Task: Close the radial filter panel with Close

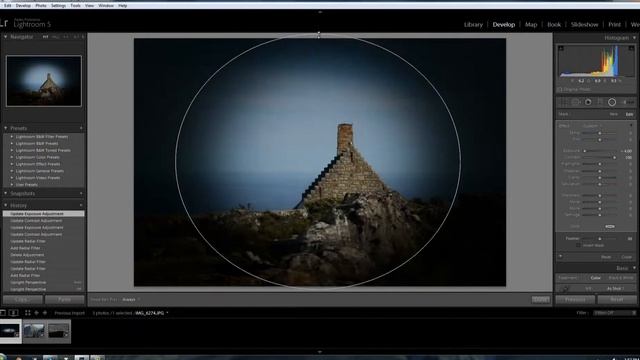Action: [x=627, y=257]
